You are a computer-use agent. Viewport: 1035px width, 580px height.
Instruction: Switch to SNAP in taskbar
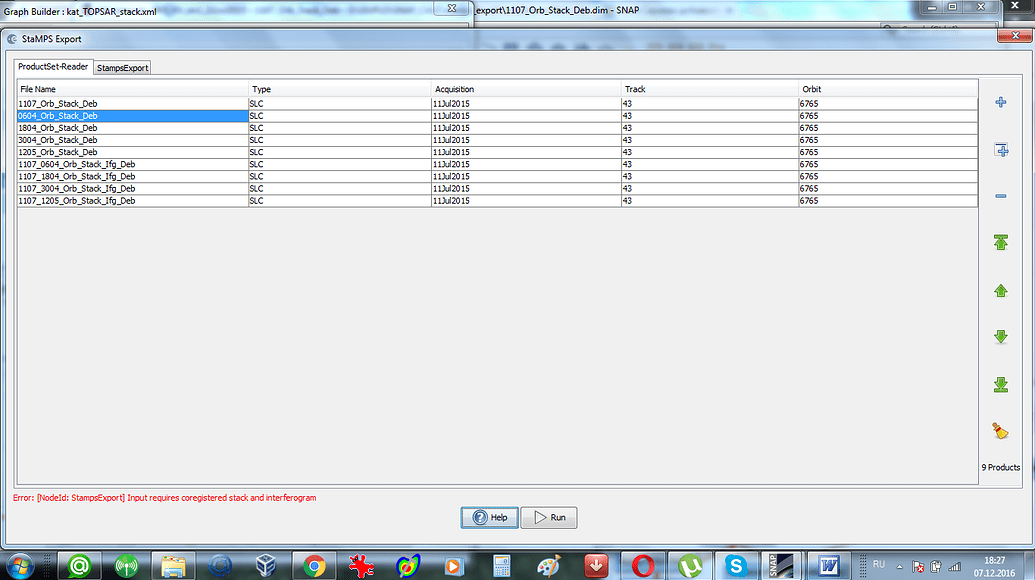[x=781, y=566]
